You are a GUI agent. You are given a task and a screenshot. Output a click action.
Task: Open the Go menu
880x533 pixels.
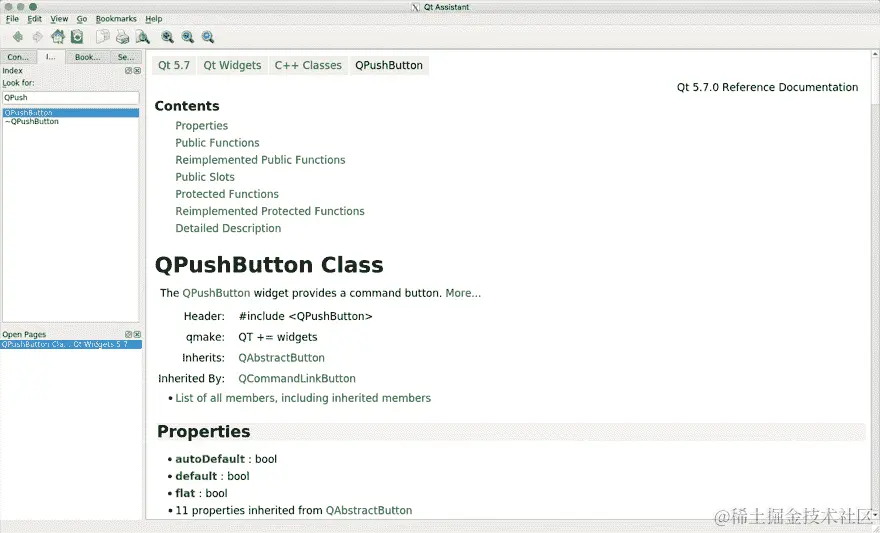coord(82,19)
